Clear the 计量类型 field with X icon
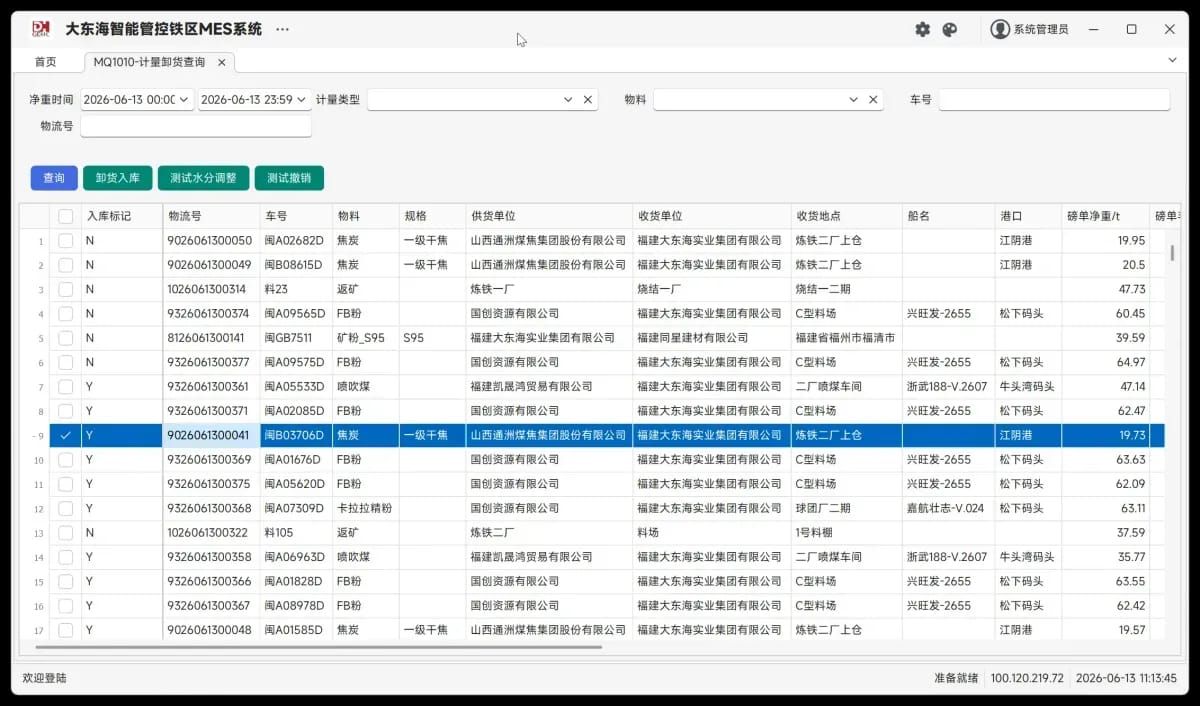 [587, 100]
